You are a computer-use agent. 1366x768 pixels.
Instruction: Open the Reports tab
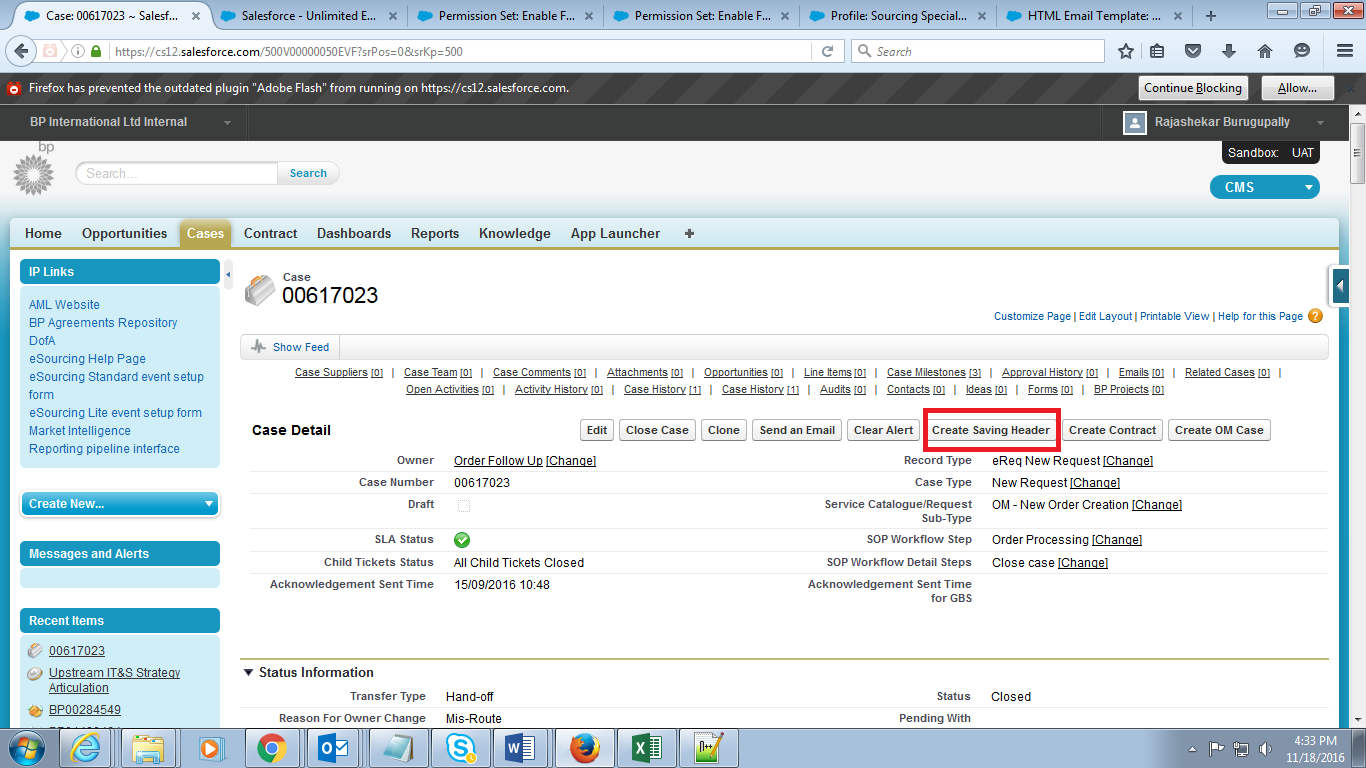click(435, 233)
